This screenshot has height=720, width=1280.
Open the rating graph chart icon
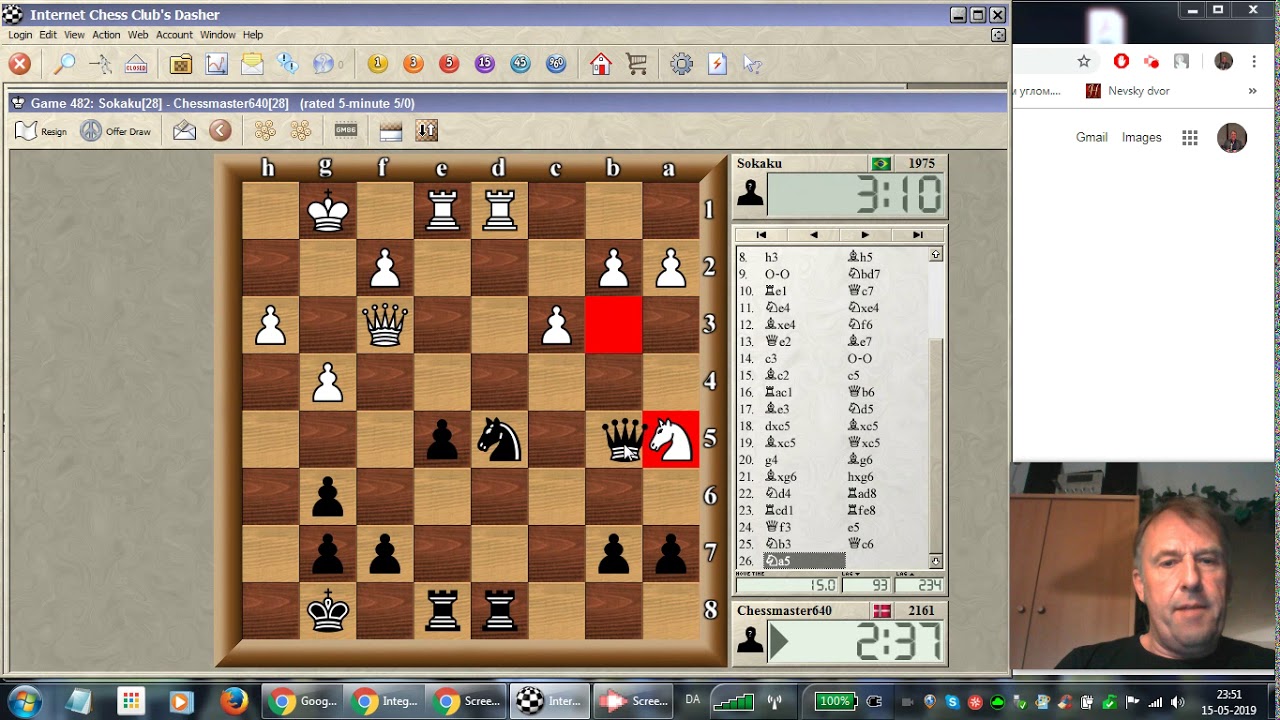(x=217, y=64)
